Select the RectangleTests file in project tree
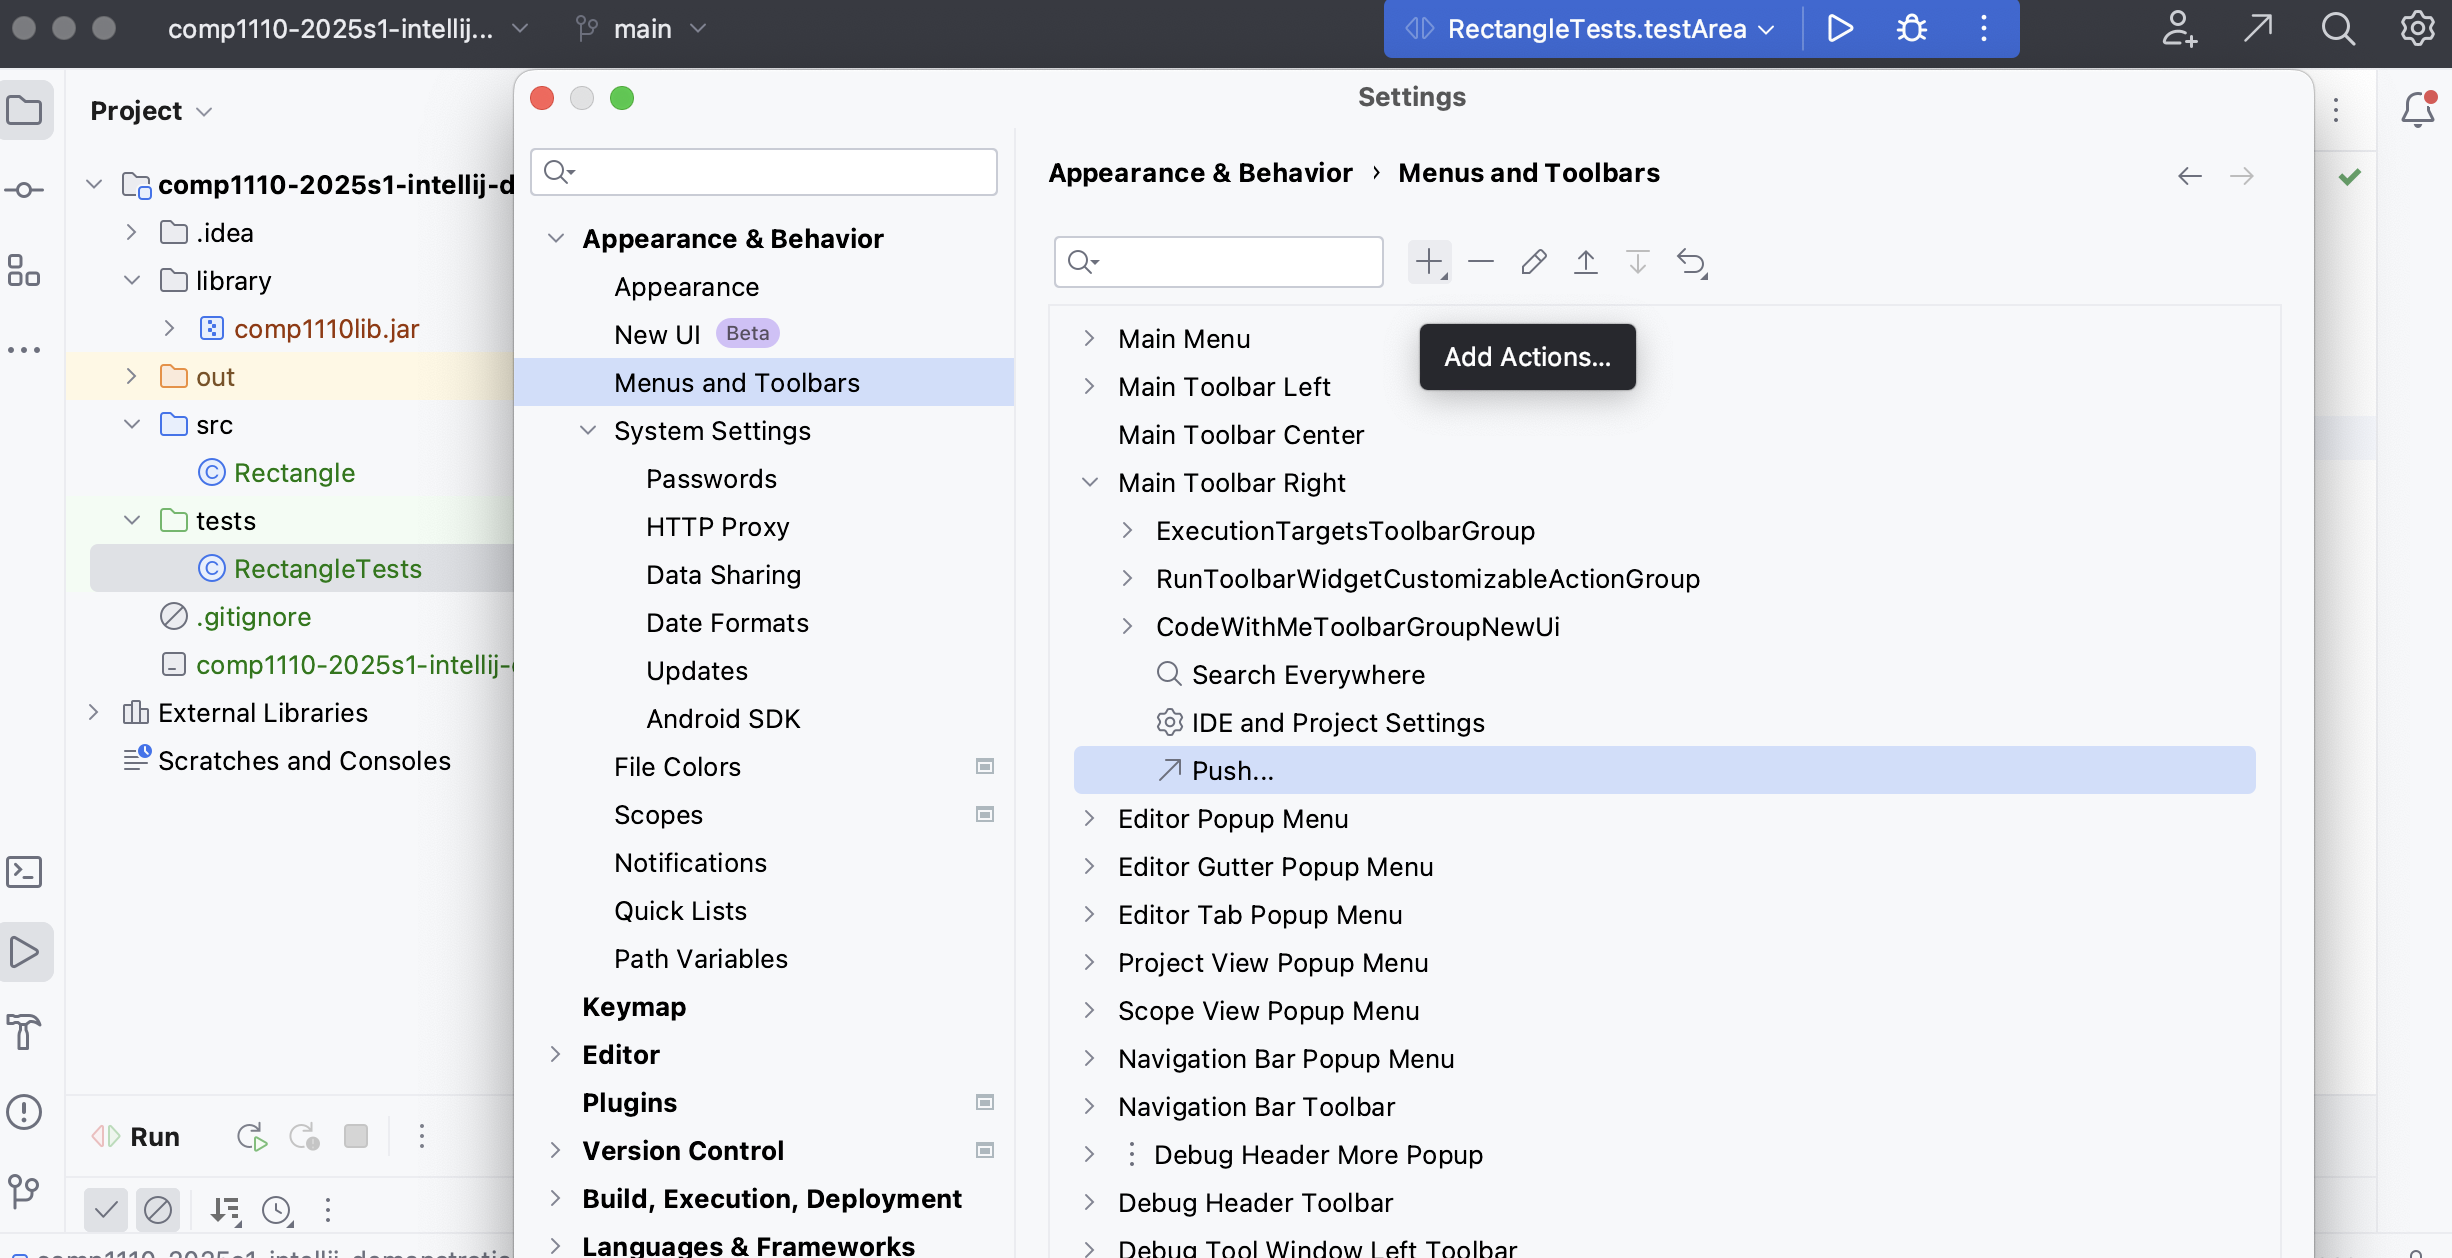 click(x=328, y=569)
